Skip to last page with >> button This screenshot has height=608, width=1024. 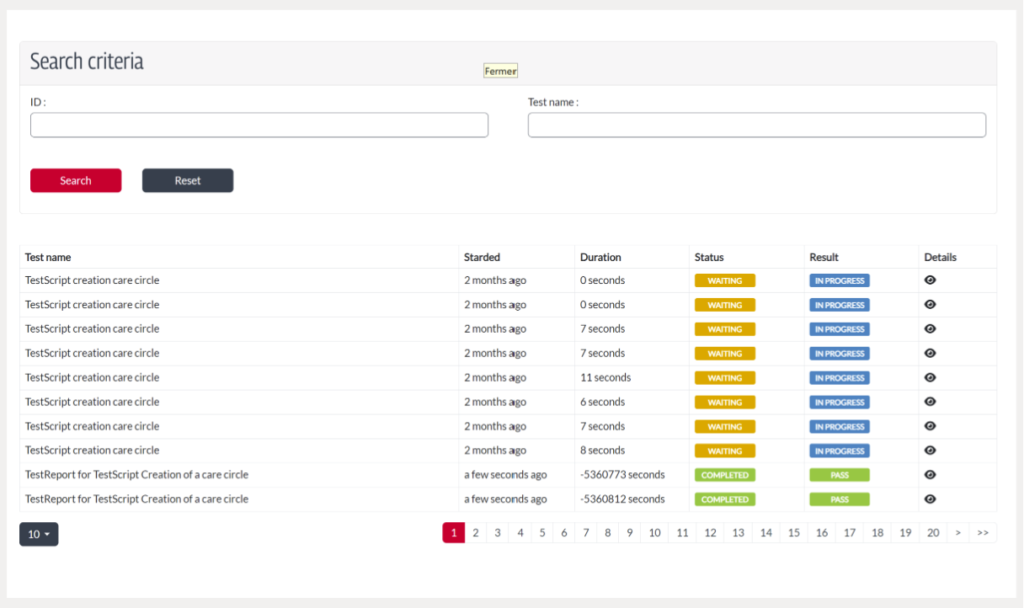tap(982, 533)
